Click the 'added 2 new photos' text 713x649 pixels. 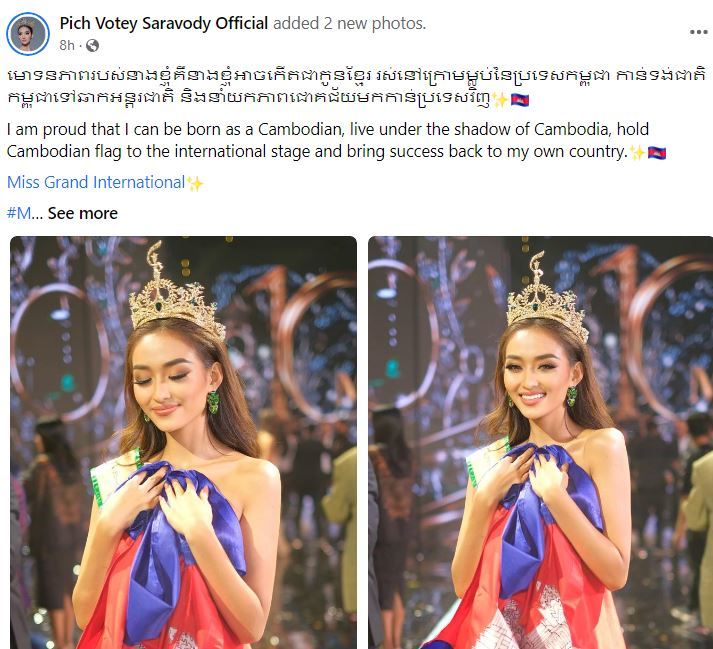349,23
